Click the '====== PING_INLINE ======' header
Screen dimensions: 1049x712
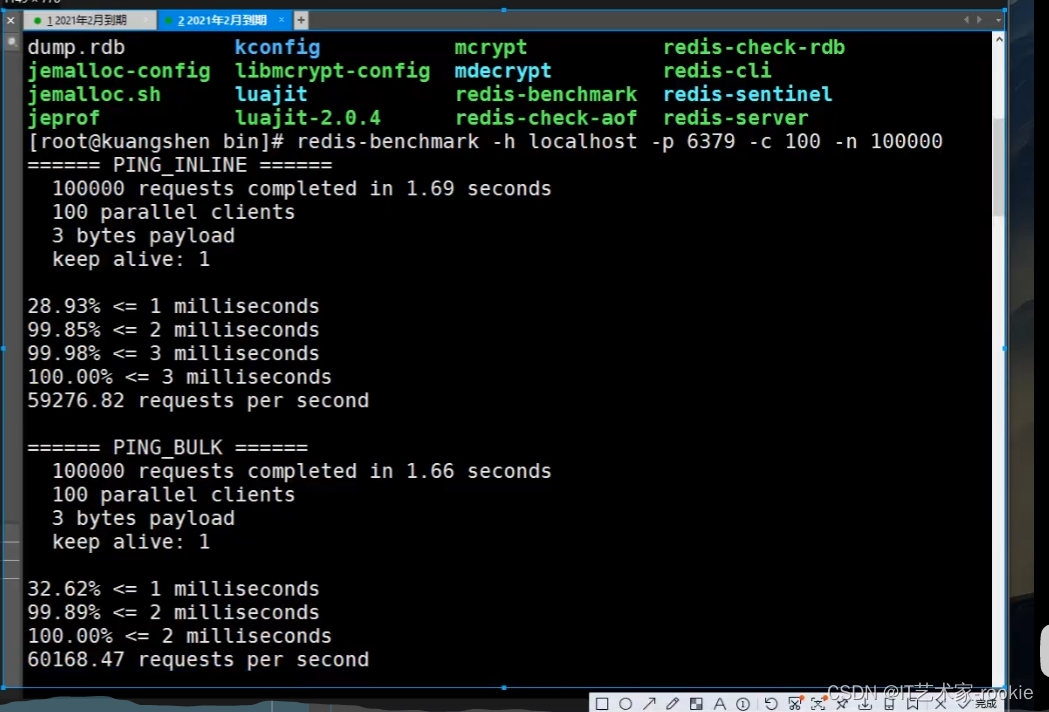[180, 165]
